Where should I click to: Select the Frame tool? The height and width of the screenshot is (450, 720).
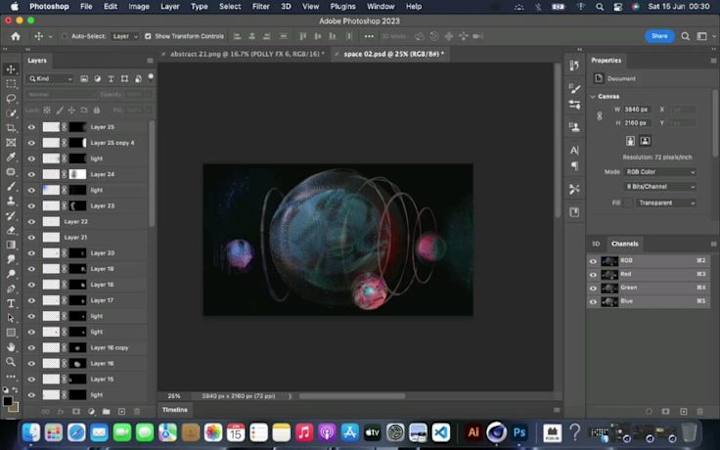11,143
